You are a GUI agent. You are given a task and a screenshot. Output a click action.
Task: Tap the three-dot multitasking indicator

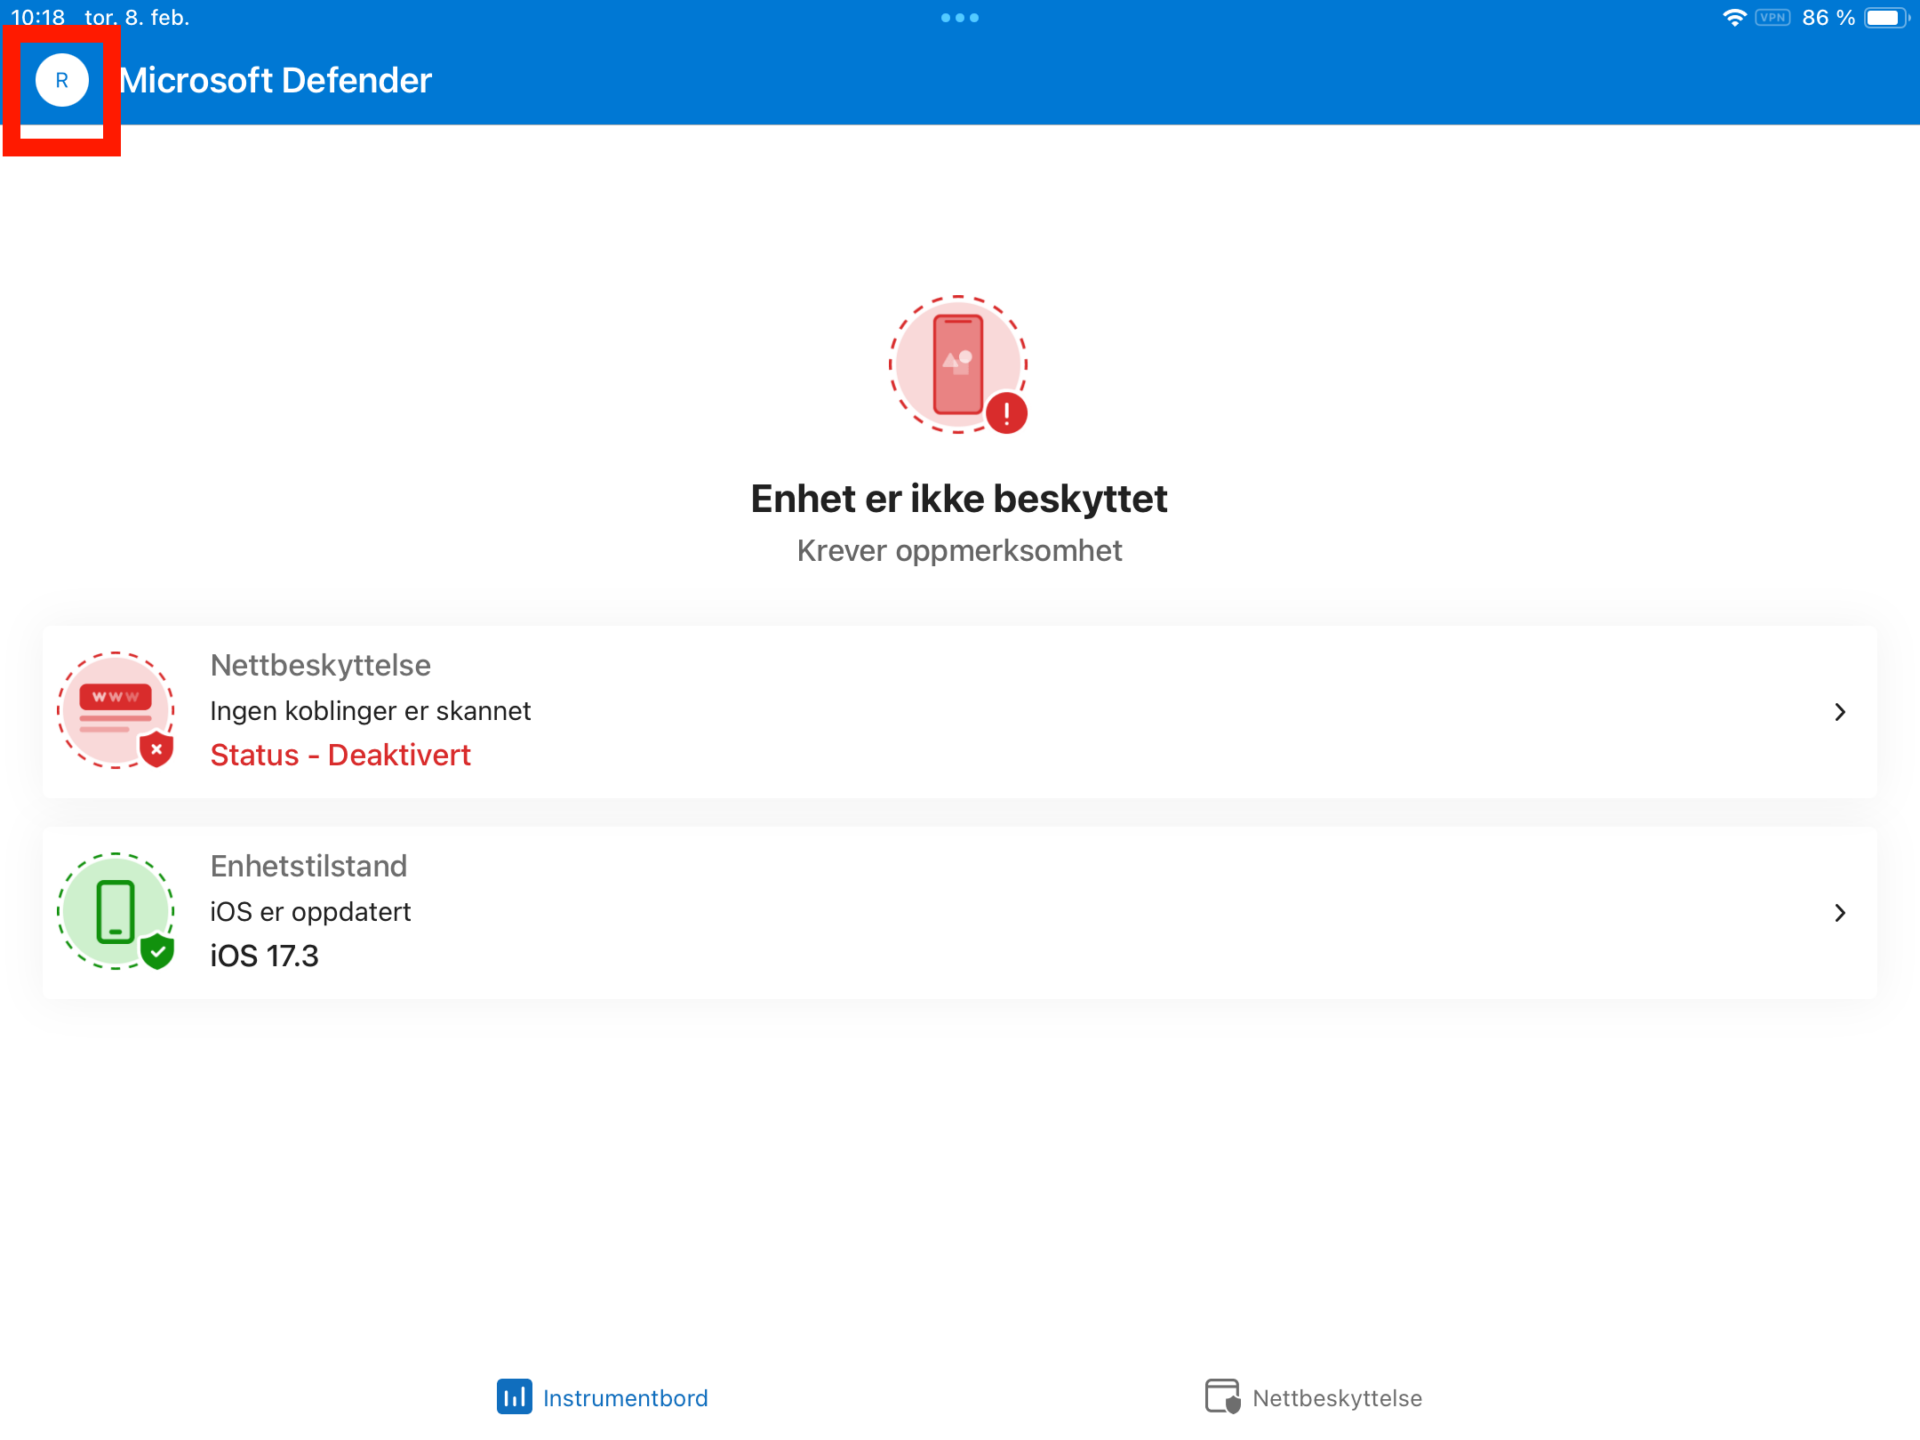959,18
